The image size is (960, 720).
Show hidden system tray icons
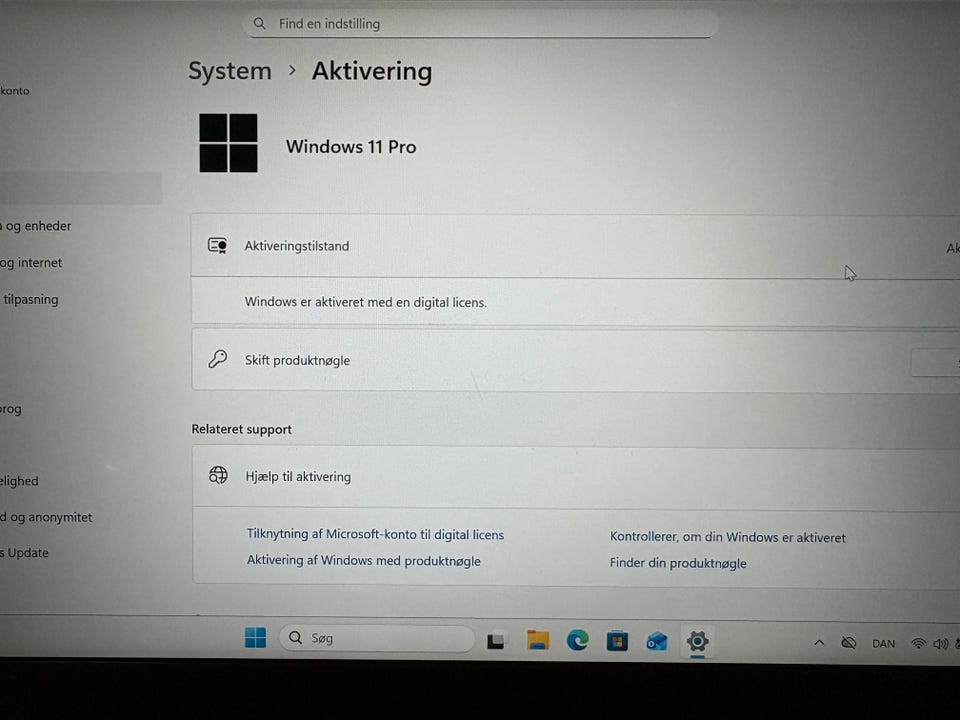point(819,643)
